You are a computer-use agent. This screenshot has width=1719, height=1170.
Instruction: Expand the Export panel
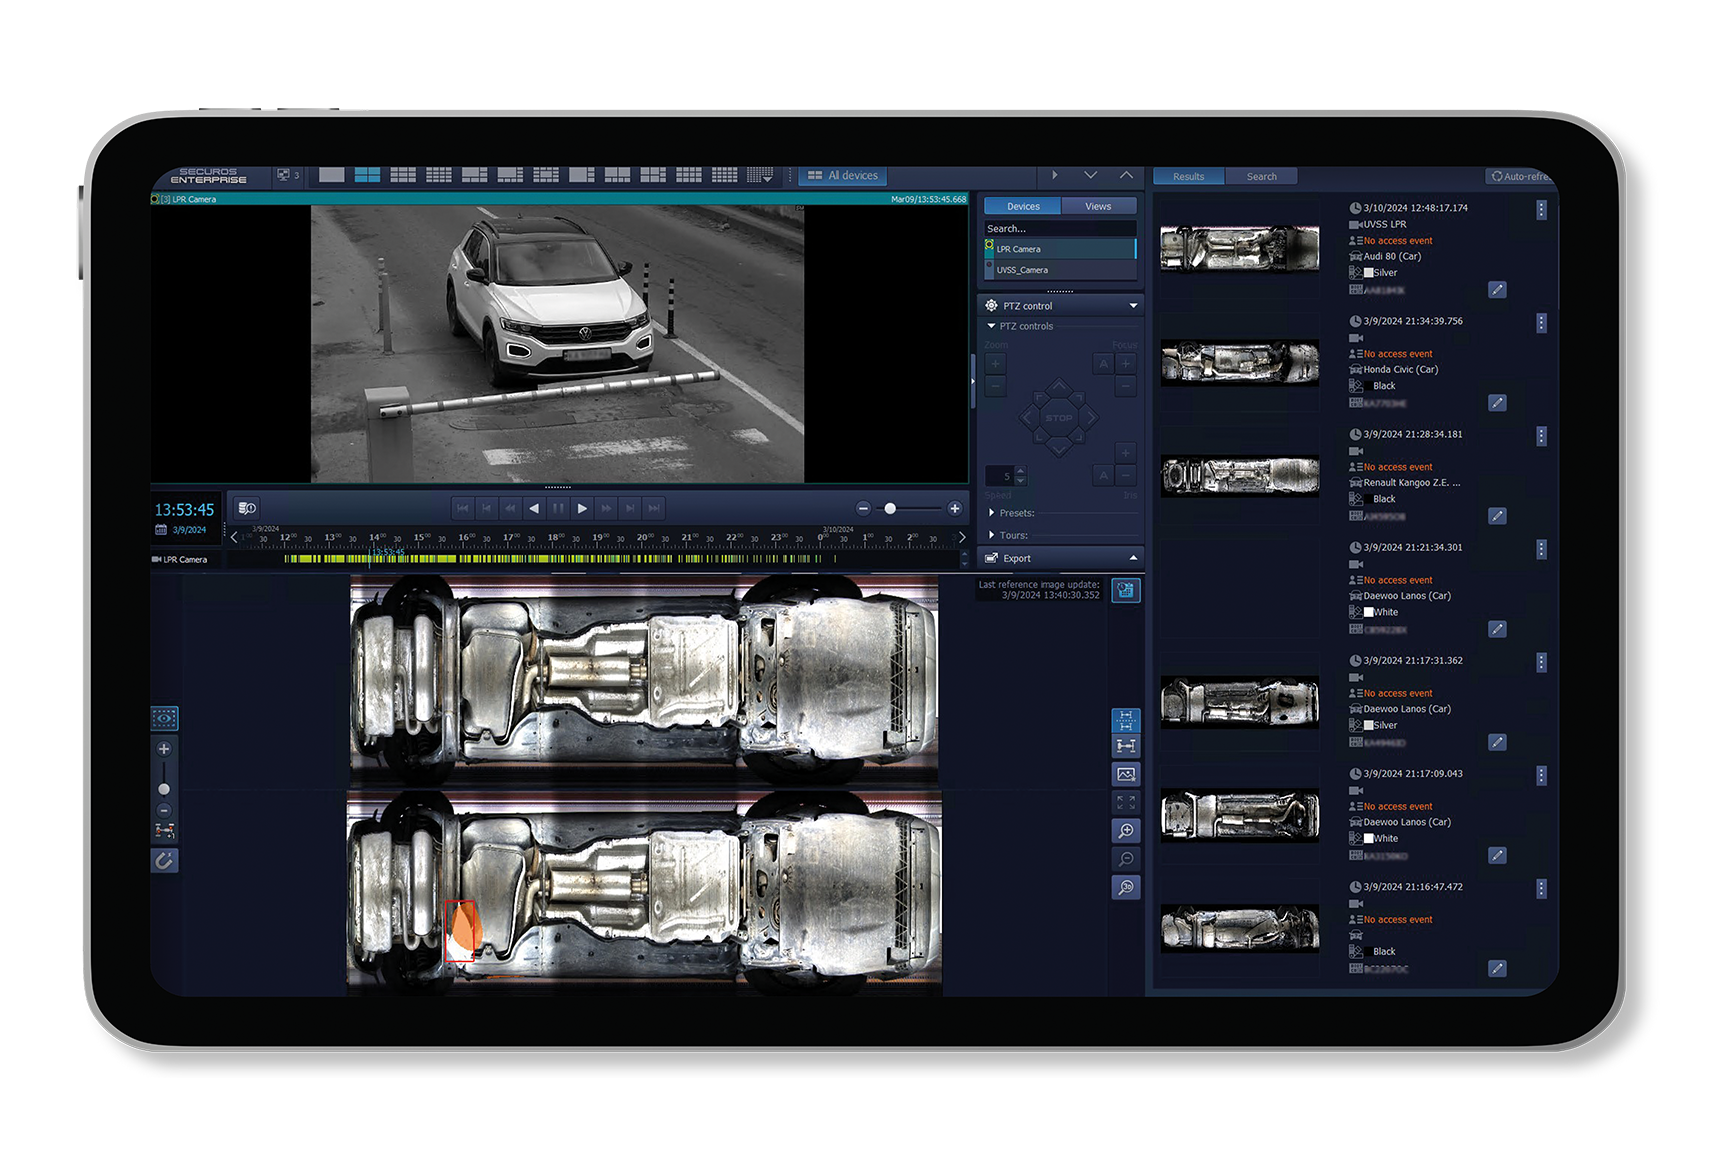[x=1133, y=558]
